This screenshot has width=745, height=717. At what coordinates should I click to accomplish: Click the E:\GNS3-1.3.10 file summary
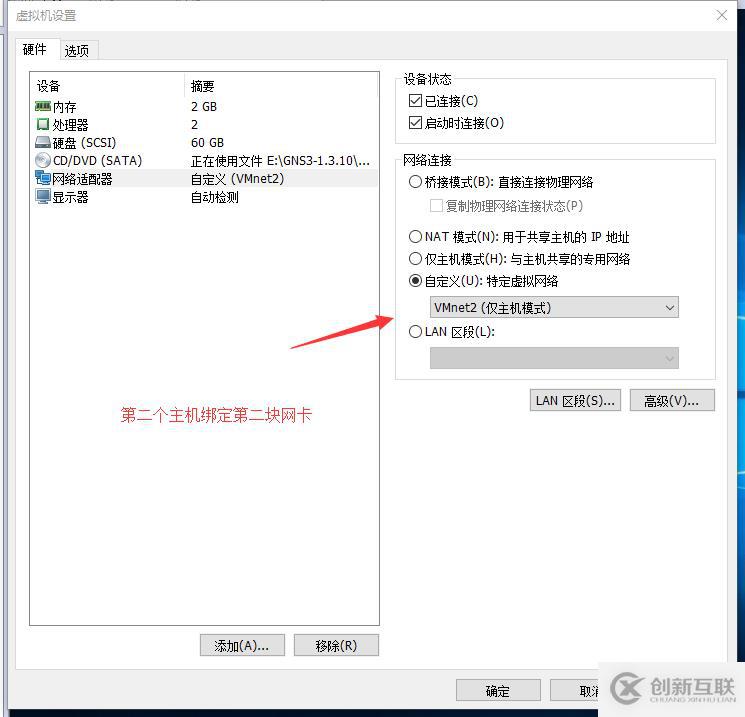[x=280, y=161]
